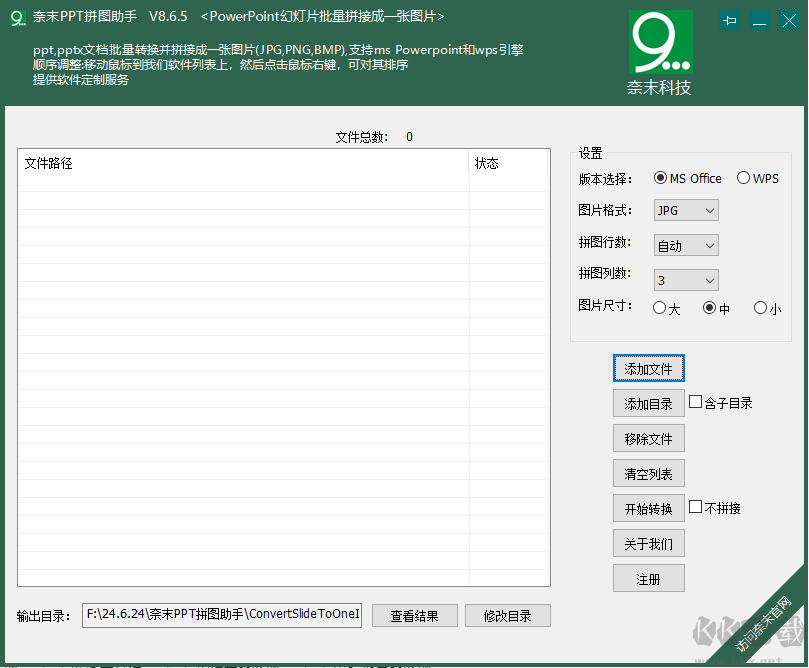This screenshot has height=668, width=809.
Task: Choose large image size 大
Action: pyautogui.click(x=666, y=308)
